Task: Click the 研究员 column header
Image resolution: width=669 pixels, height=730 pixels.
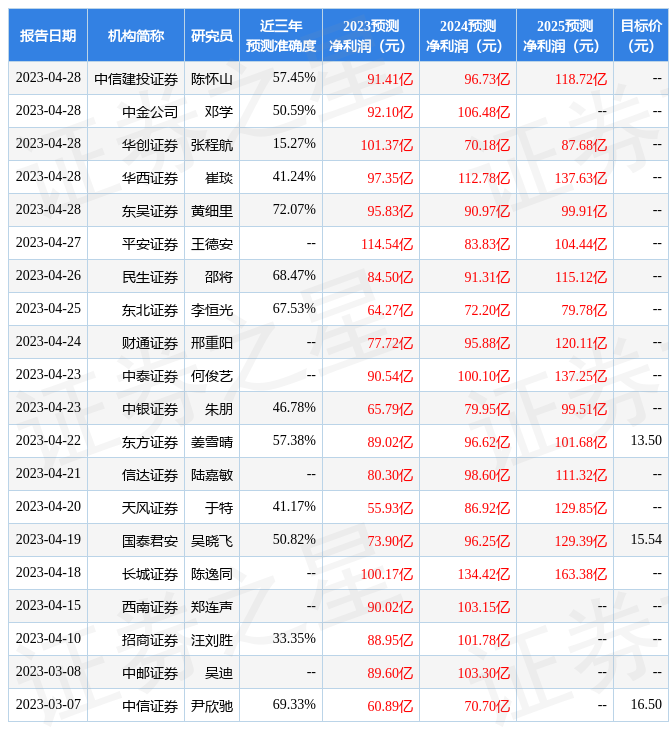Action: [x=212, y=35]
